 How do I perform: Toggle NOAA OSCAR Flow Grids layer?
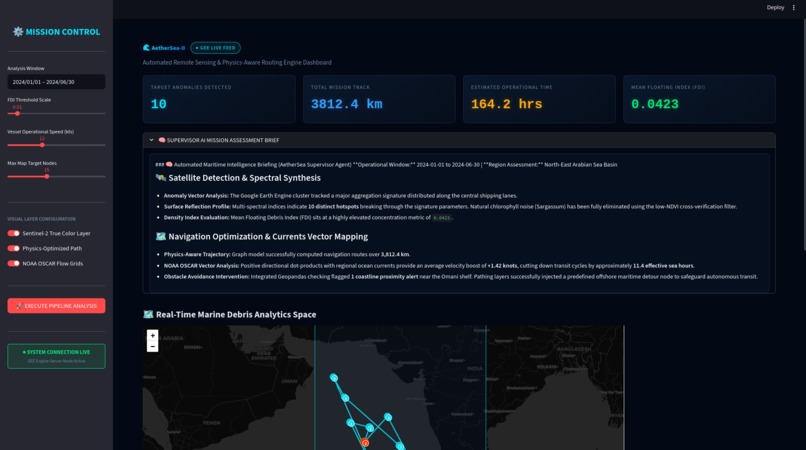13,263
